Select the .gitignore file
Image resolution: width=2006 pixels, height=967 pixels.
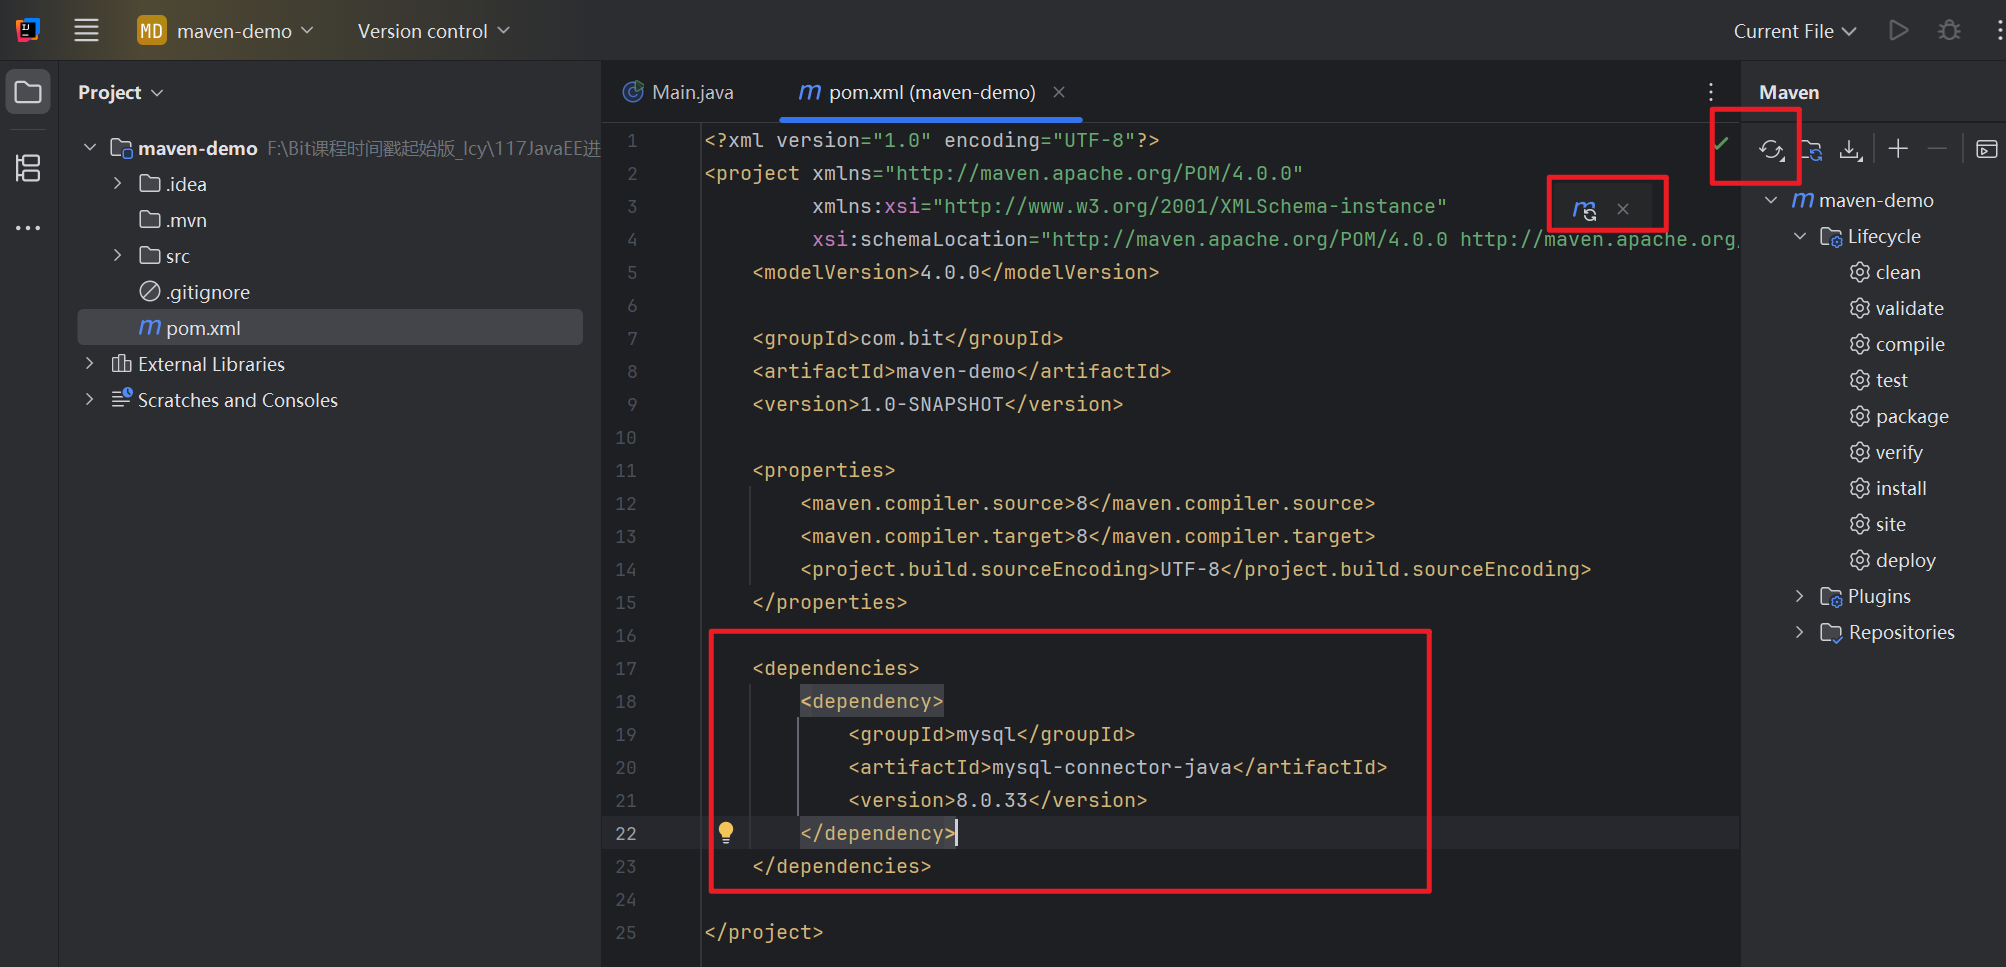194,292
